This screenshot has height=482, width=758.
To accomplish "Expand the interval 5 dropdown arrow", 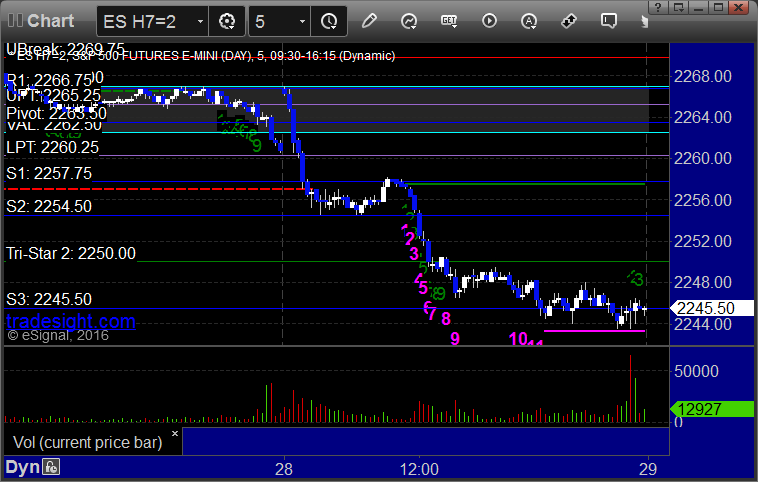I will coord(302,22).
